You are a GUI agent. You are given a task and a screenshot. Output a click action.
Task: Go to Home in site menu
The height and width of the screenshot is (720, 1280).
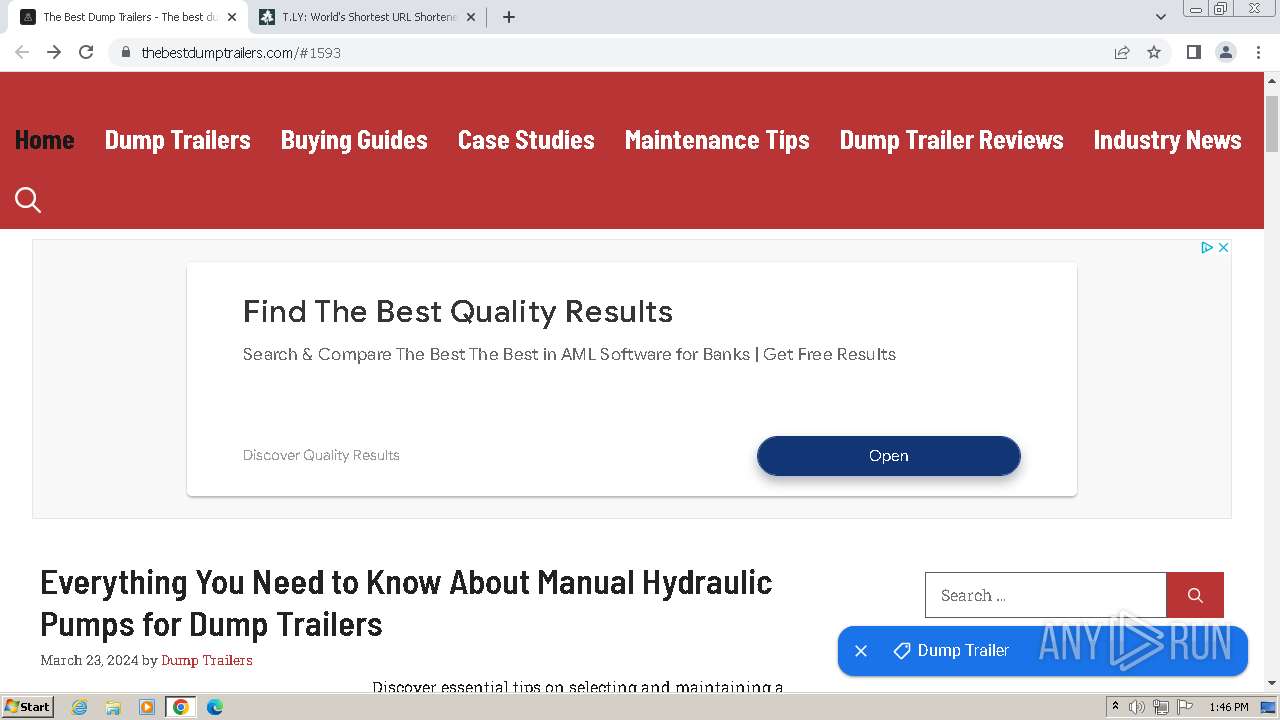pos(45,140)
